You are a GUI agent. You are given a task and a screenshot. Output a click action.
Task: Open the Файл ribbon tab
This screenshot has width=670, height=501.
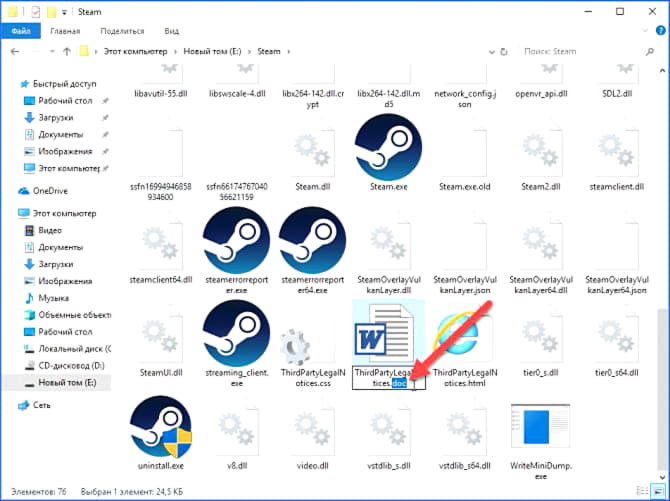(21, 31)
